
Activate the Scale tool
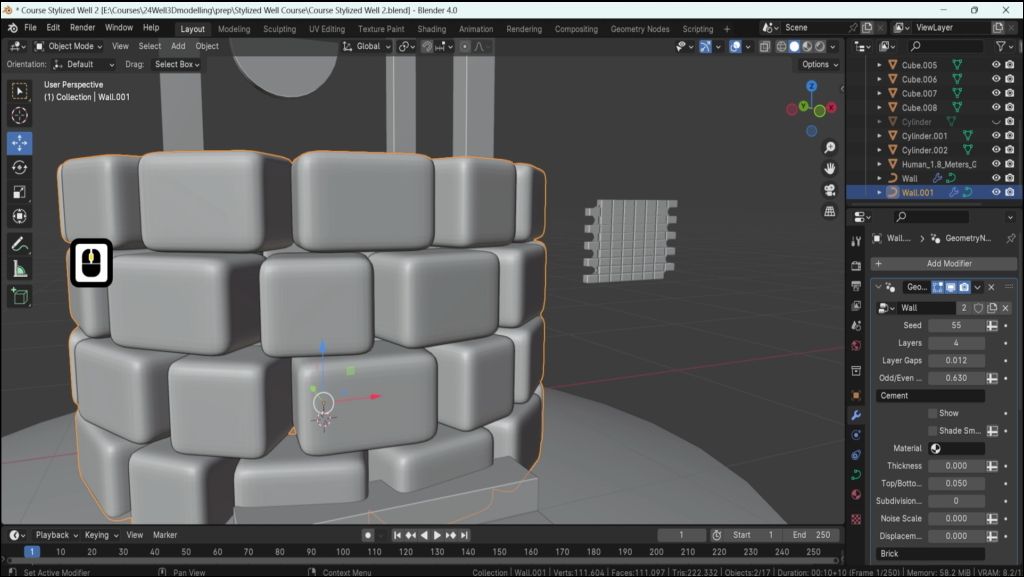tap(20, 192)
